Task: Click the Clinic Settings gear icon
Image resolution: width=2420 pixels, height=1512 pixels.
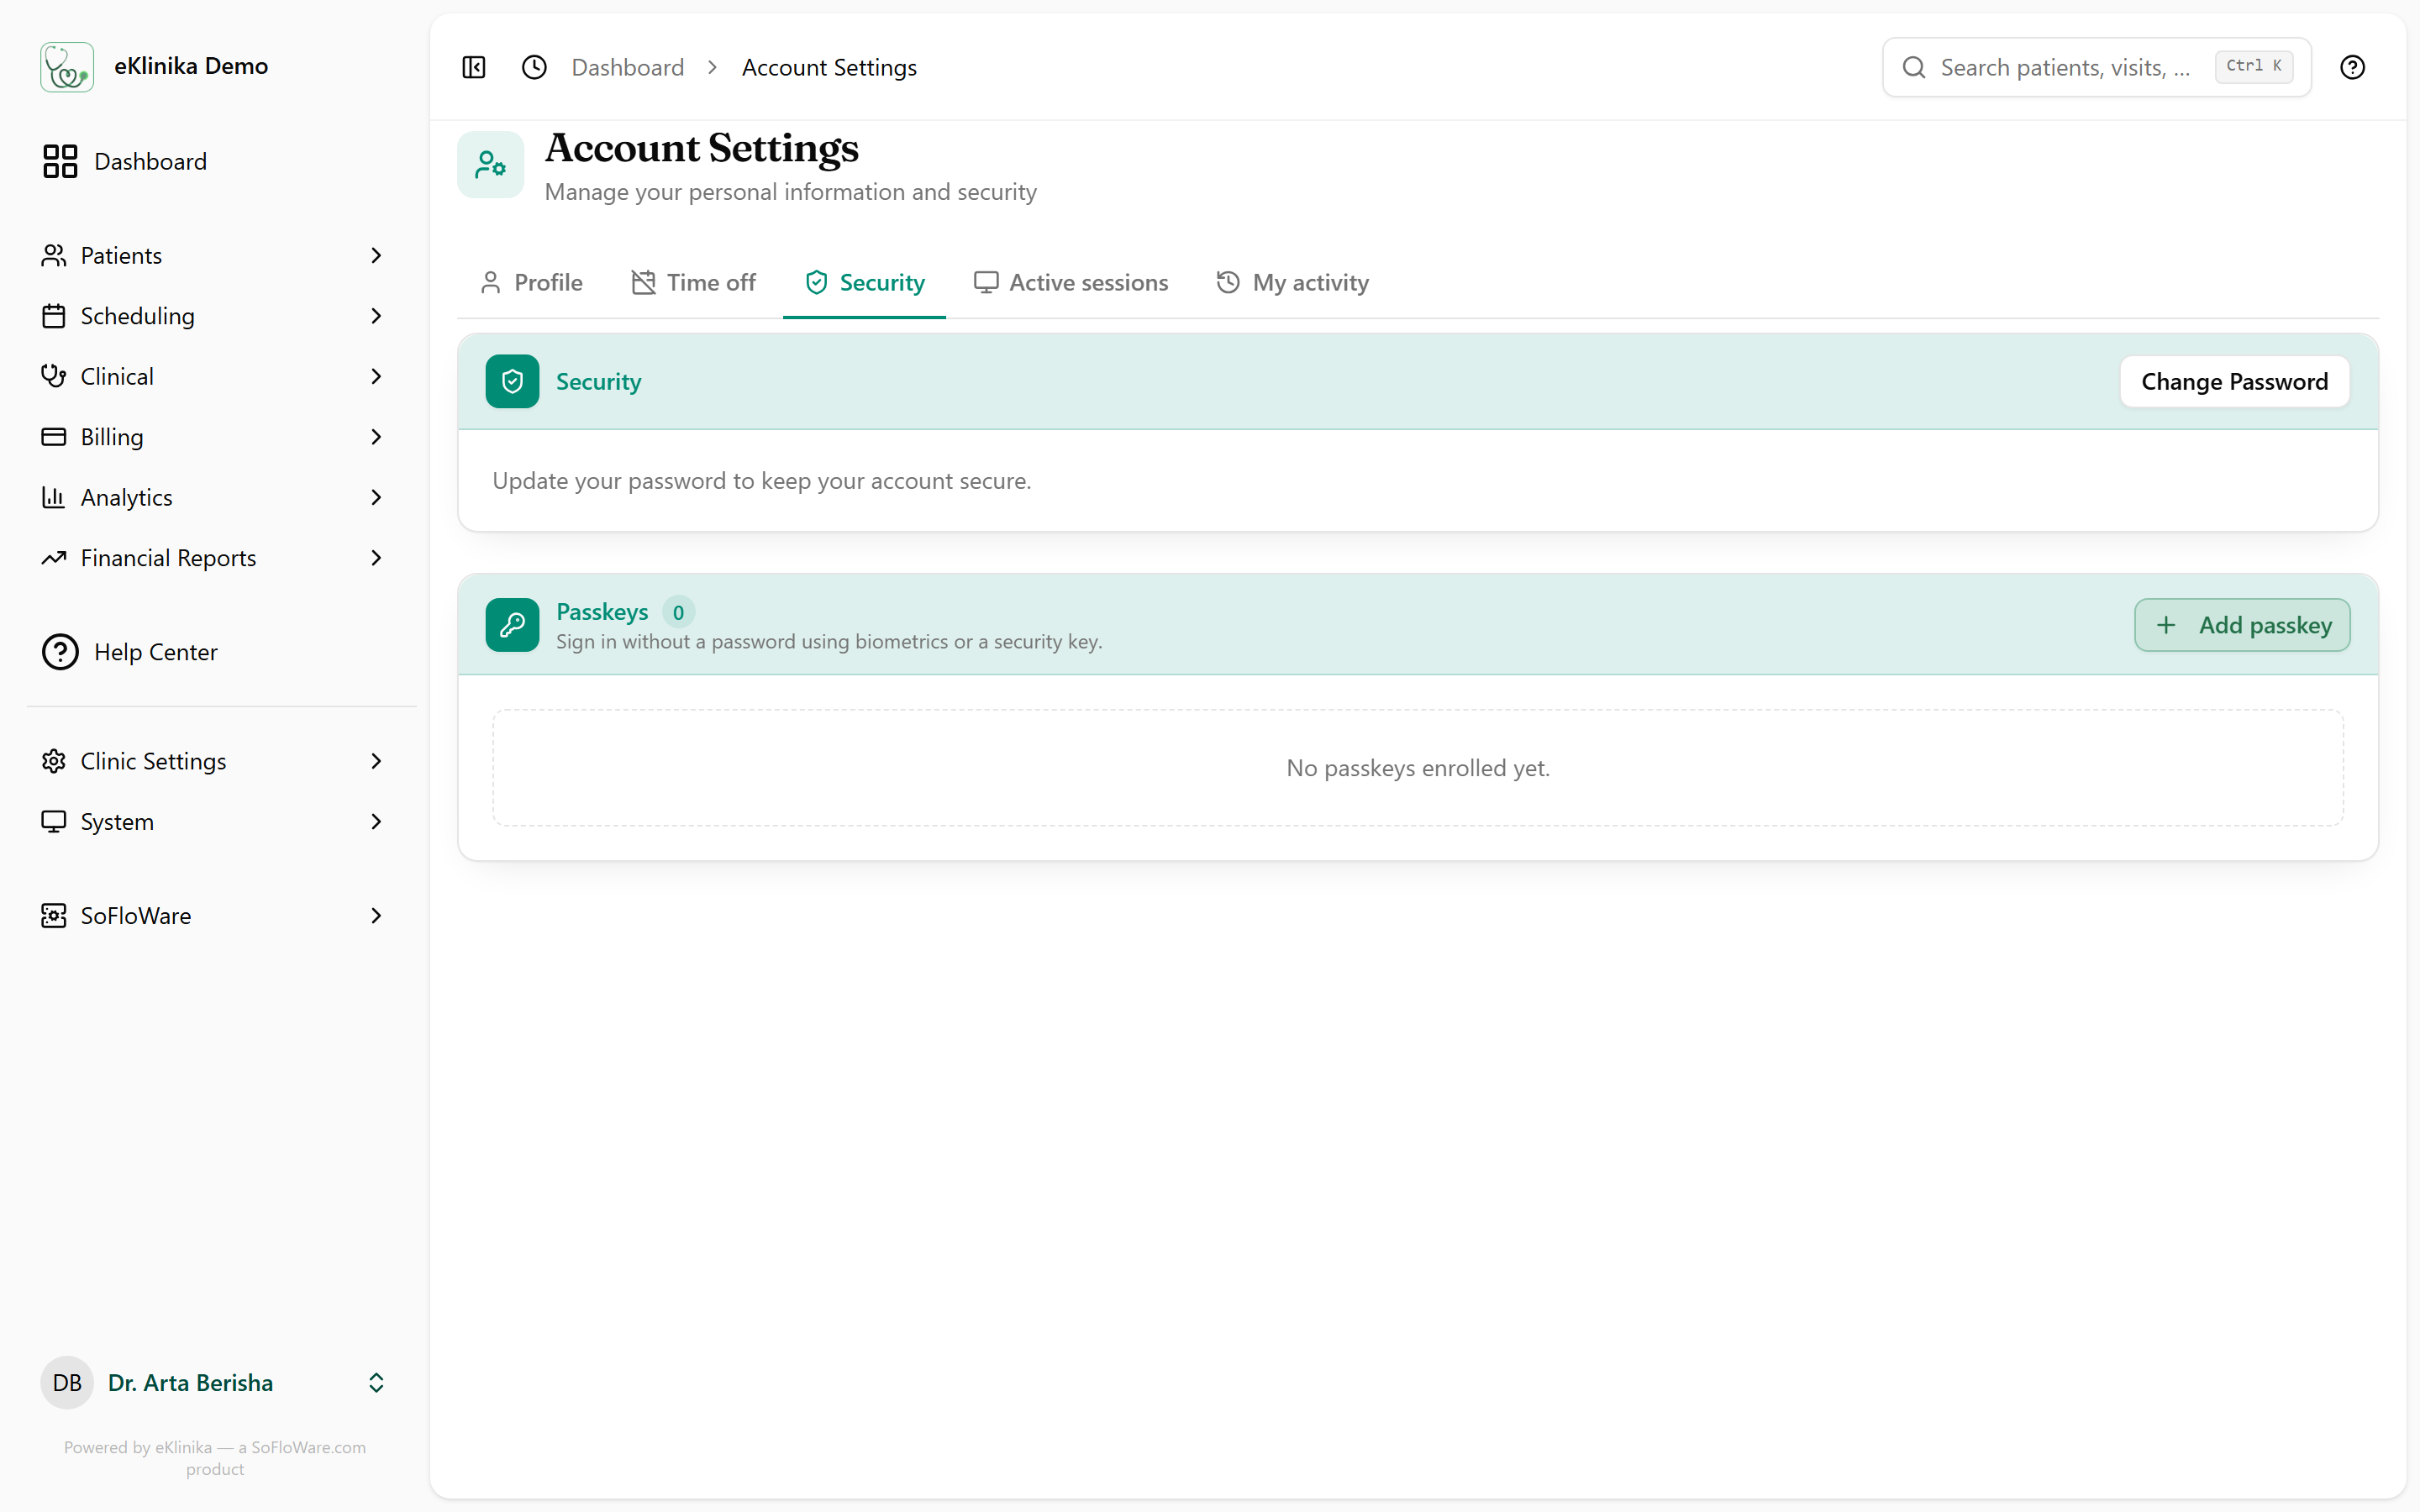Action: (54, 761)
